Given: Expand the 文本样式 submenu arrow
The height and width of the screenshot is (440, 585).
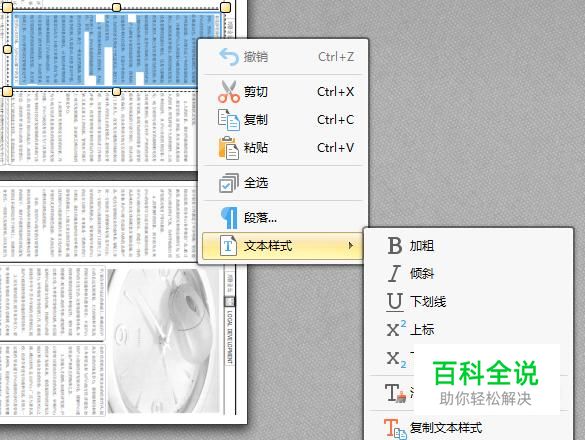Looking at the screenshot, I should click(350, 246).
